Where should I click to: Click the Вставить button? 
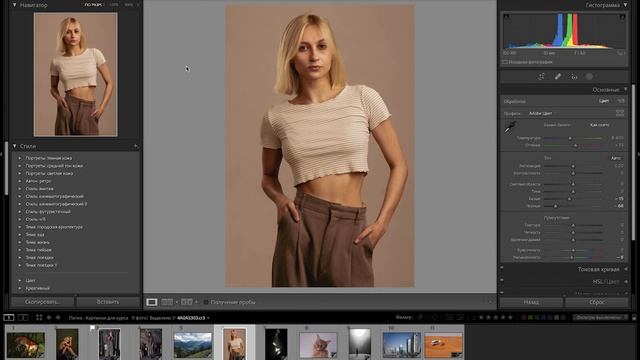[x=108, y=302]
